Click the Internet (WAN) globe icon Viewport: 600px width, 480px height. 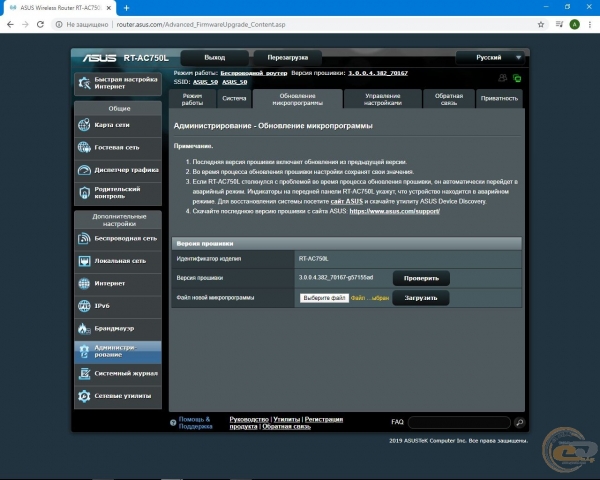coord(84,284)
